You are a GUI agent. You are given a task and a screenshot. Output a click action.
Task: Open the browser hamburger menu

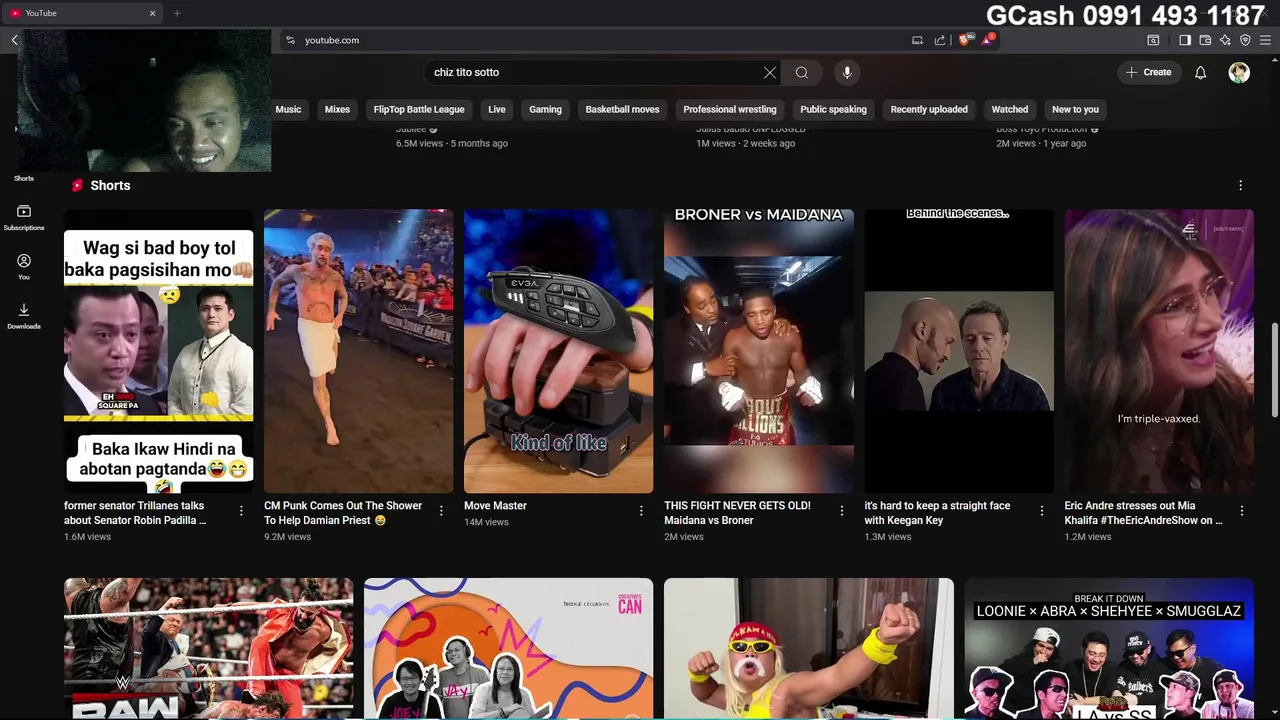click(x=1265, y=40)
